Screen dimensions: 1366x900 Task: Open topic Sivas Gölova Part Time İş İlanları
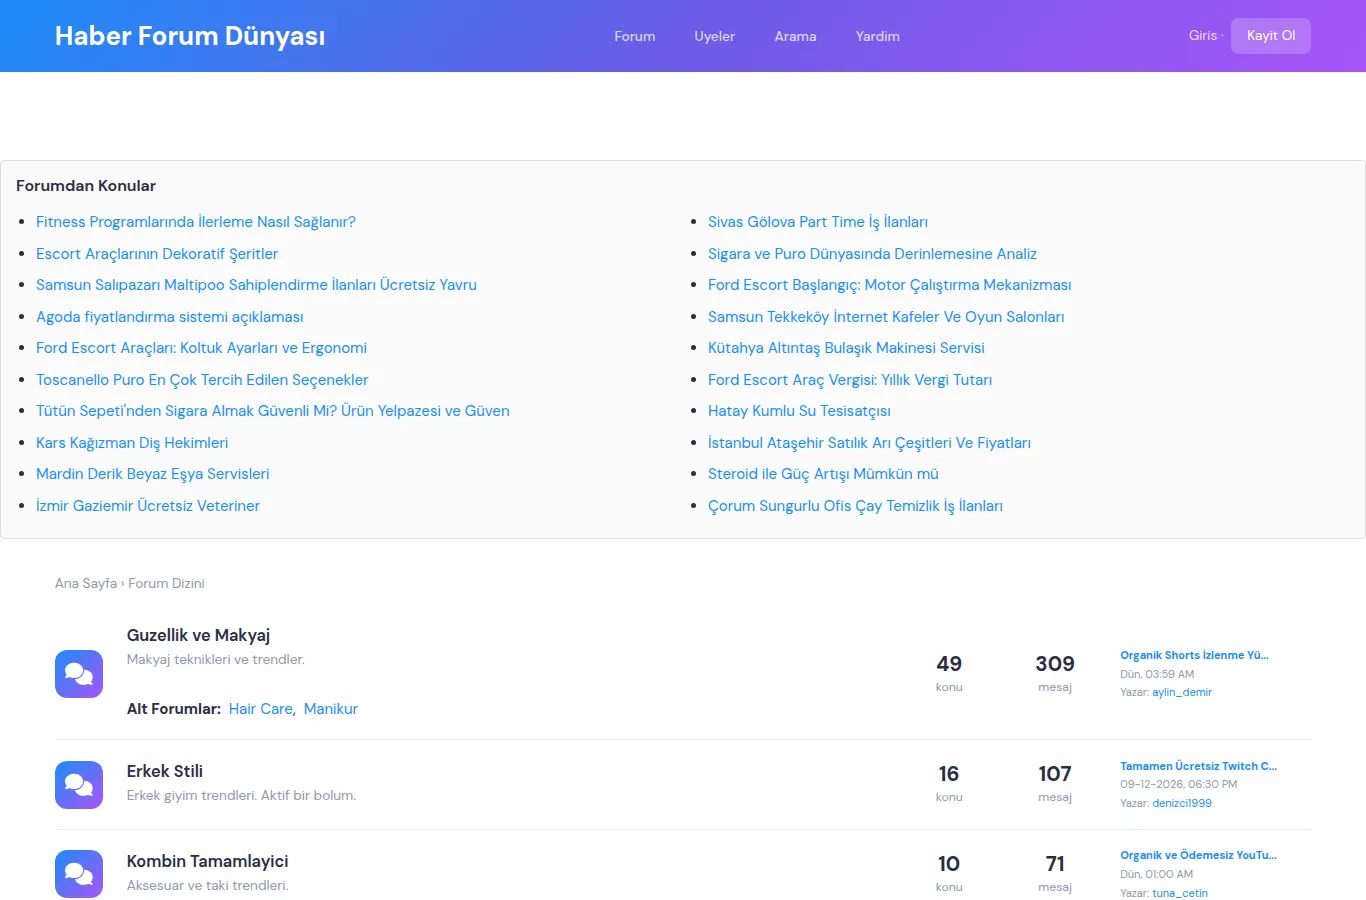pyautogui.click(x=818, y=222)
